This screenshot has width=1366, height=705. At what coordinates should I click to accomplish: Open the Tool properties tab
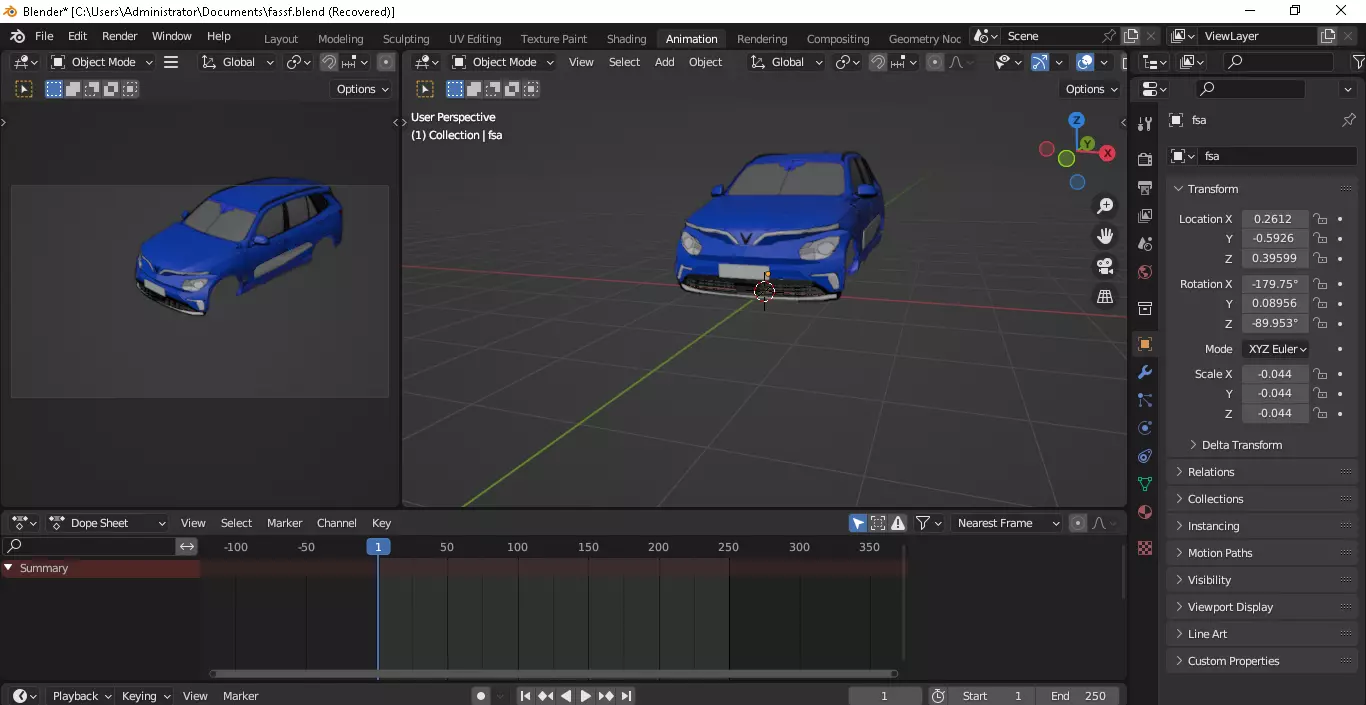click(1145, 123)
